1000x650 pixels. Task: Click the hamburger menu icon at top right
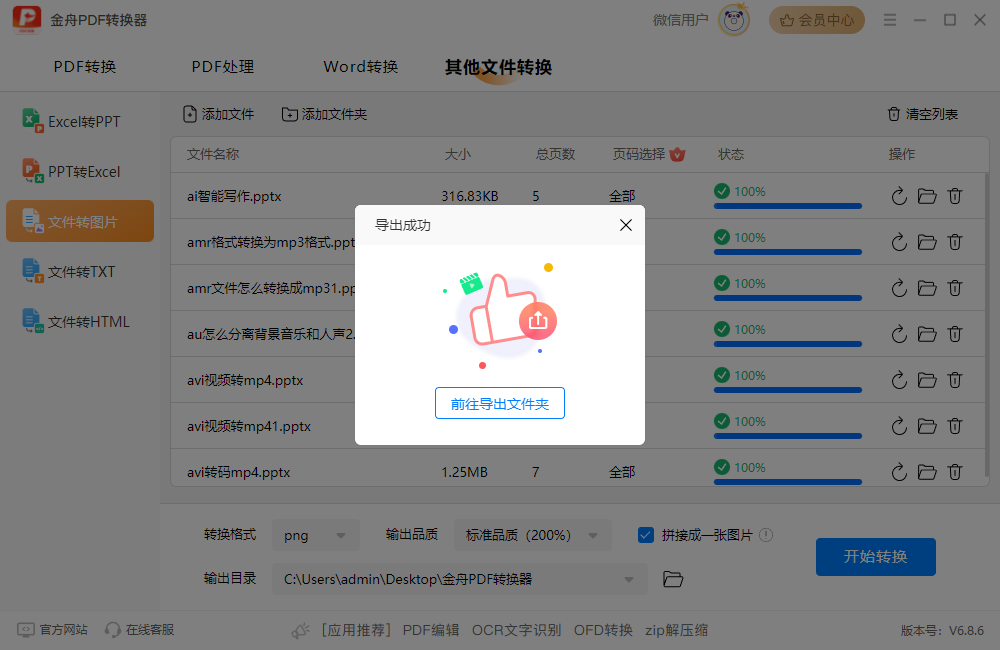889,19
